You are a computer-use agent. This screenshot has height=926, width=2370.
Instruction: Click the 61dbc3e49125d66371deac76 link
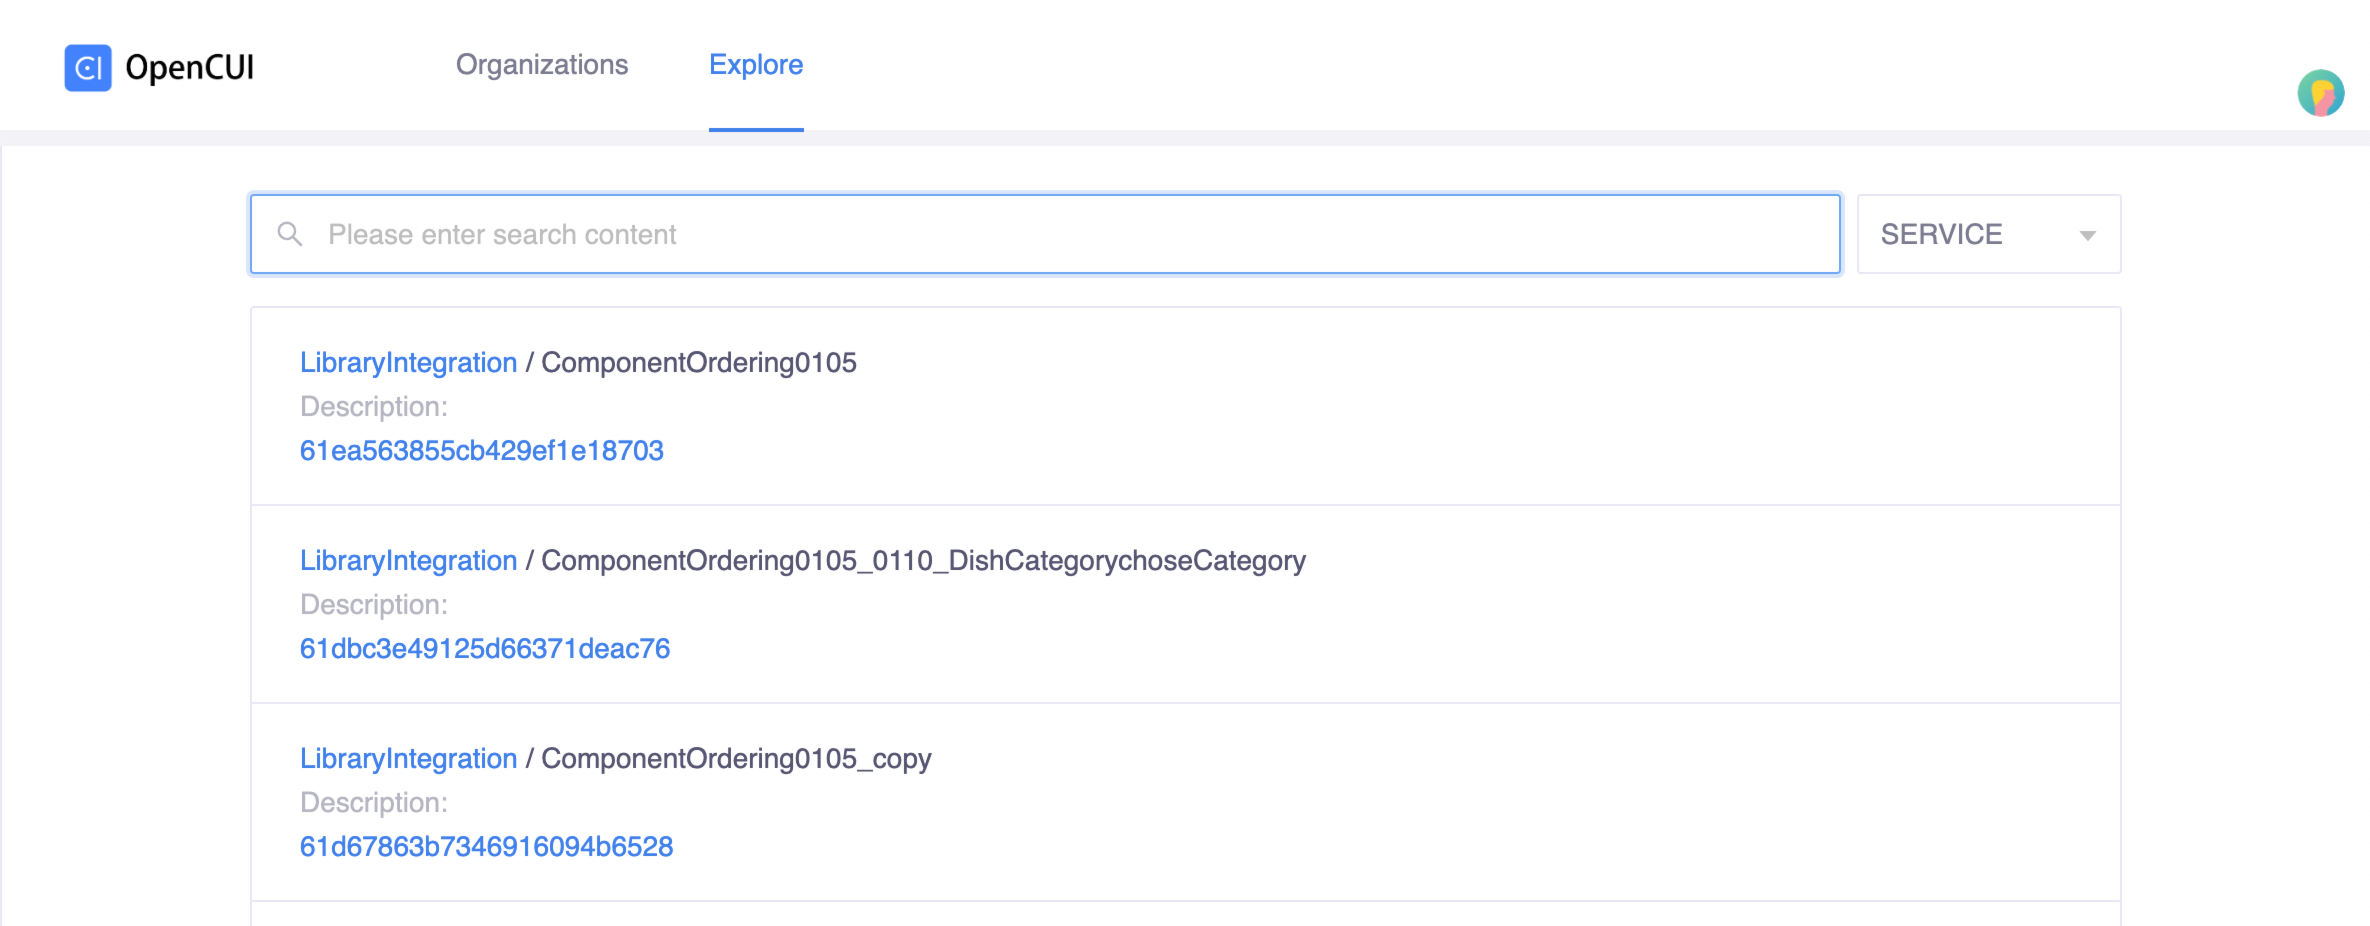click(485, 649)
